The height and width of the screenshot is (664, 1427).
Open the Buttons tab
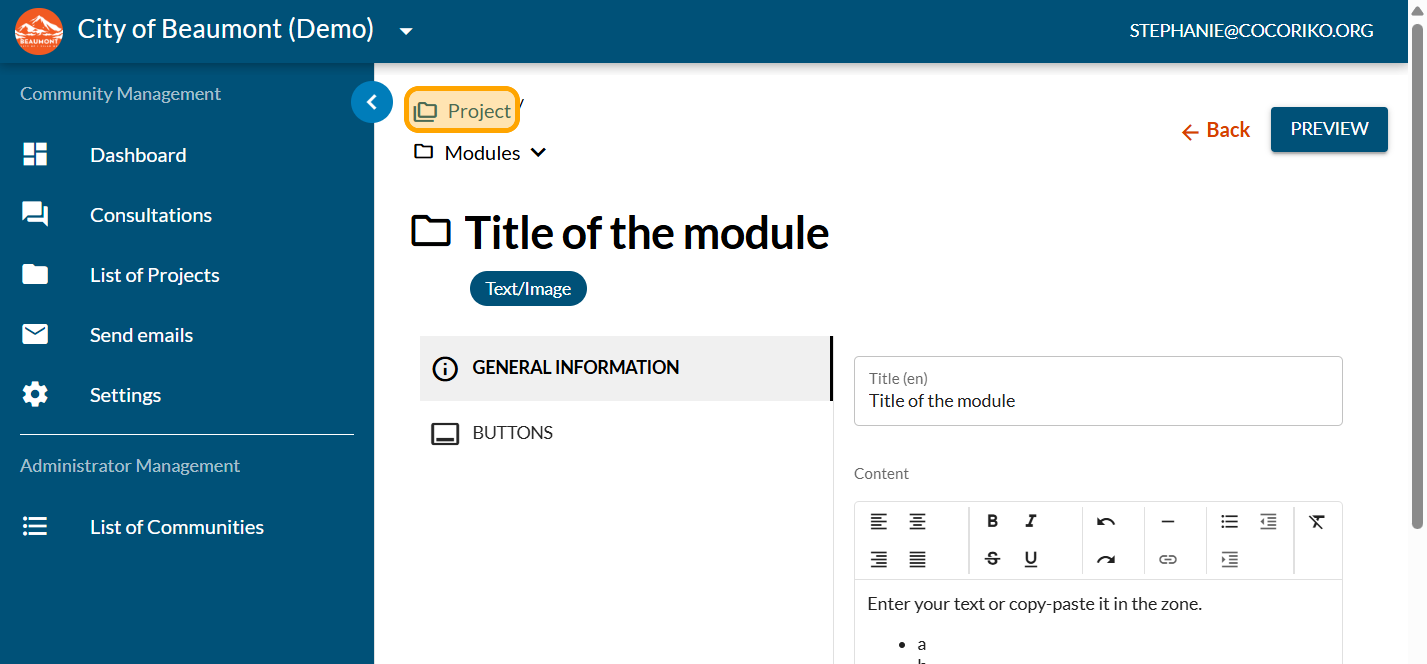[x=512, y=433]
